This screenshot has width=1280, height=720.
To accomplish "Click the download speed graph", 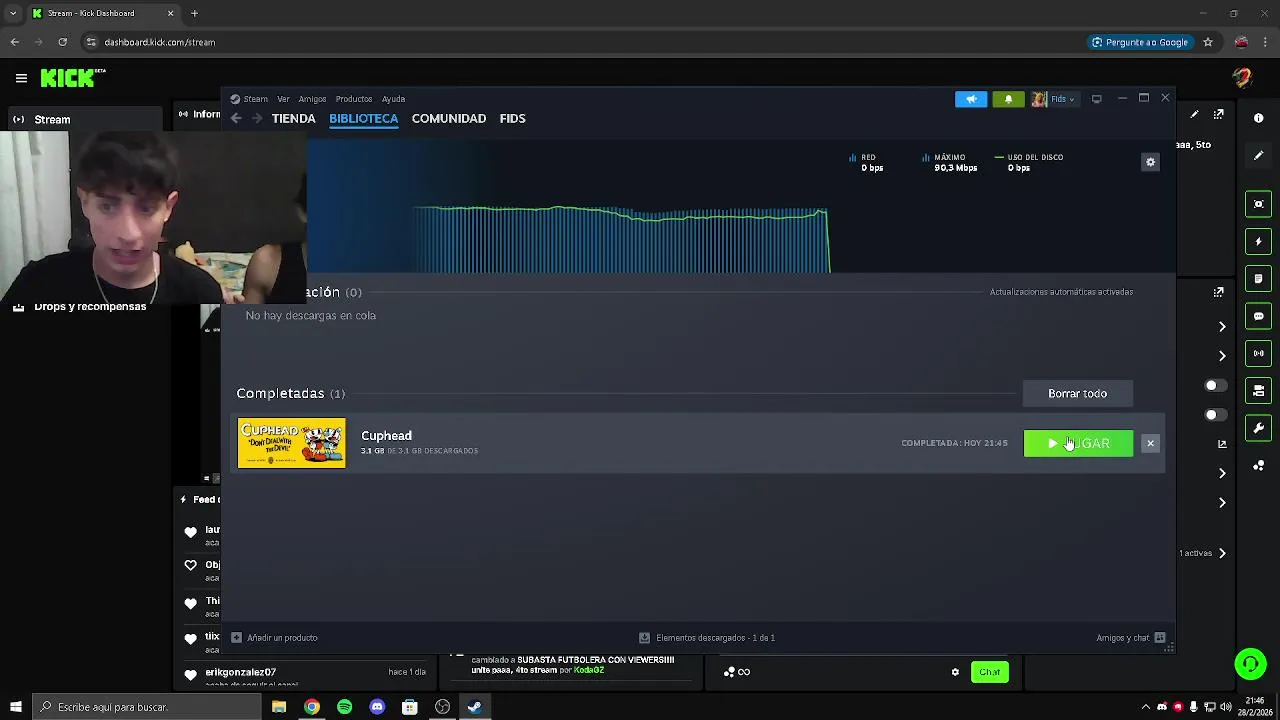I will click(620, 240).
